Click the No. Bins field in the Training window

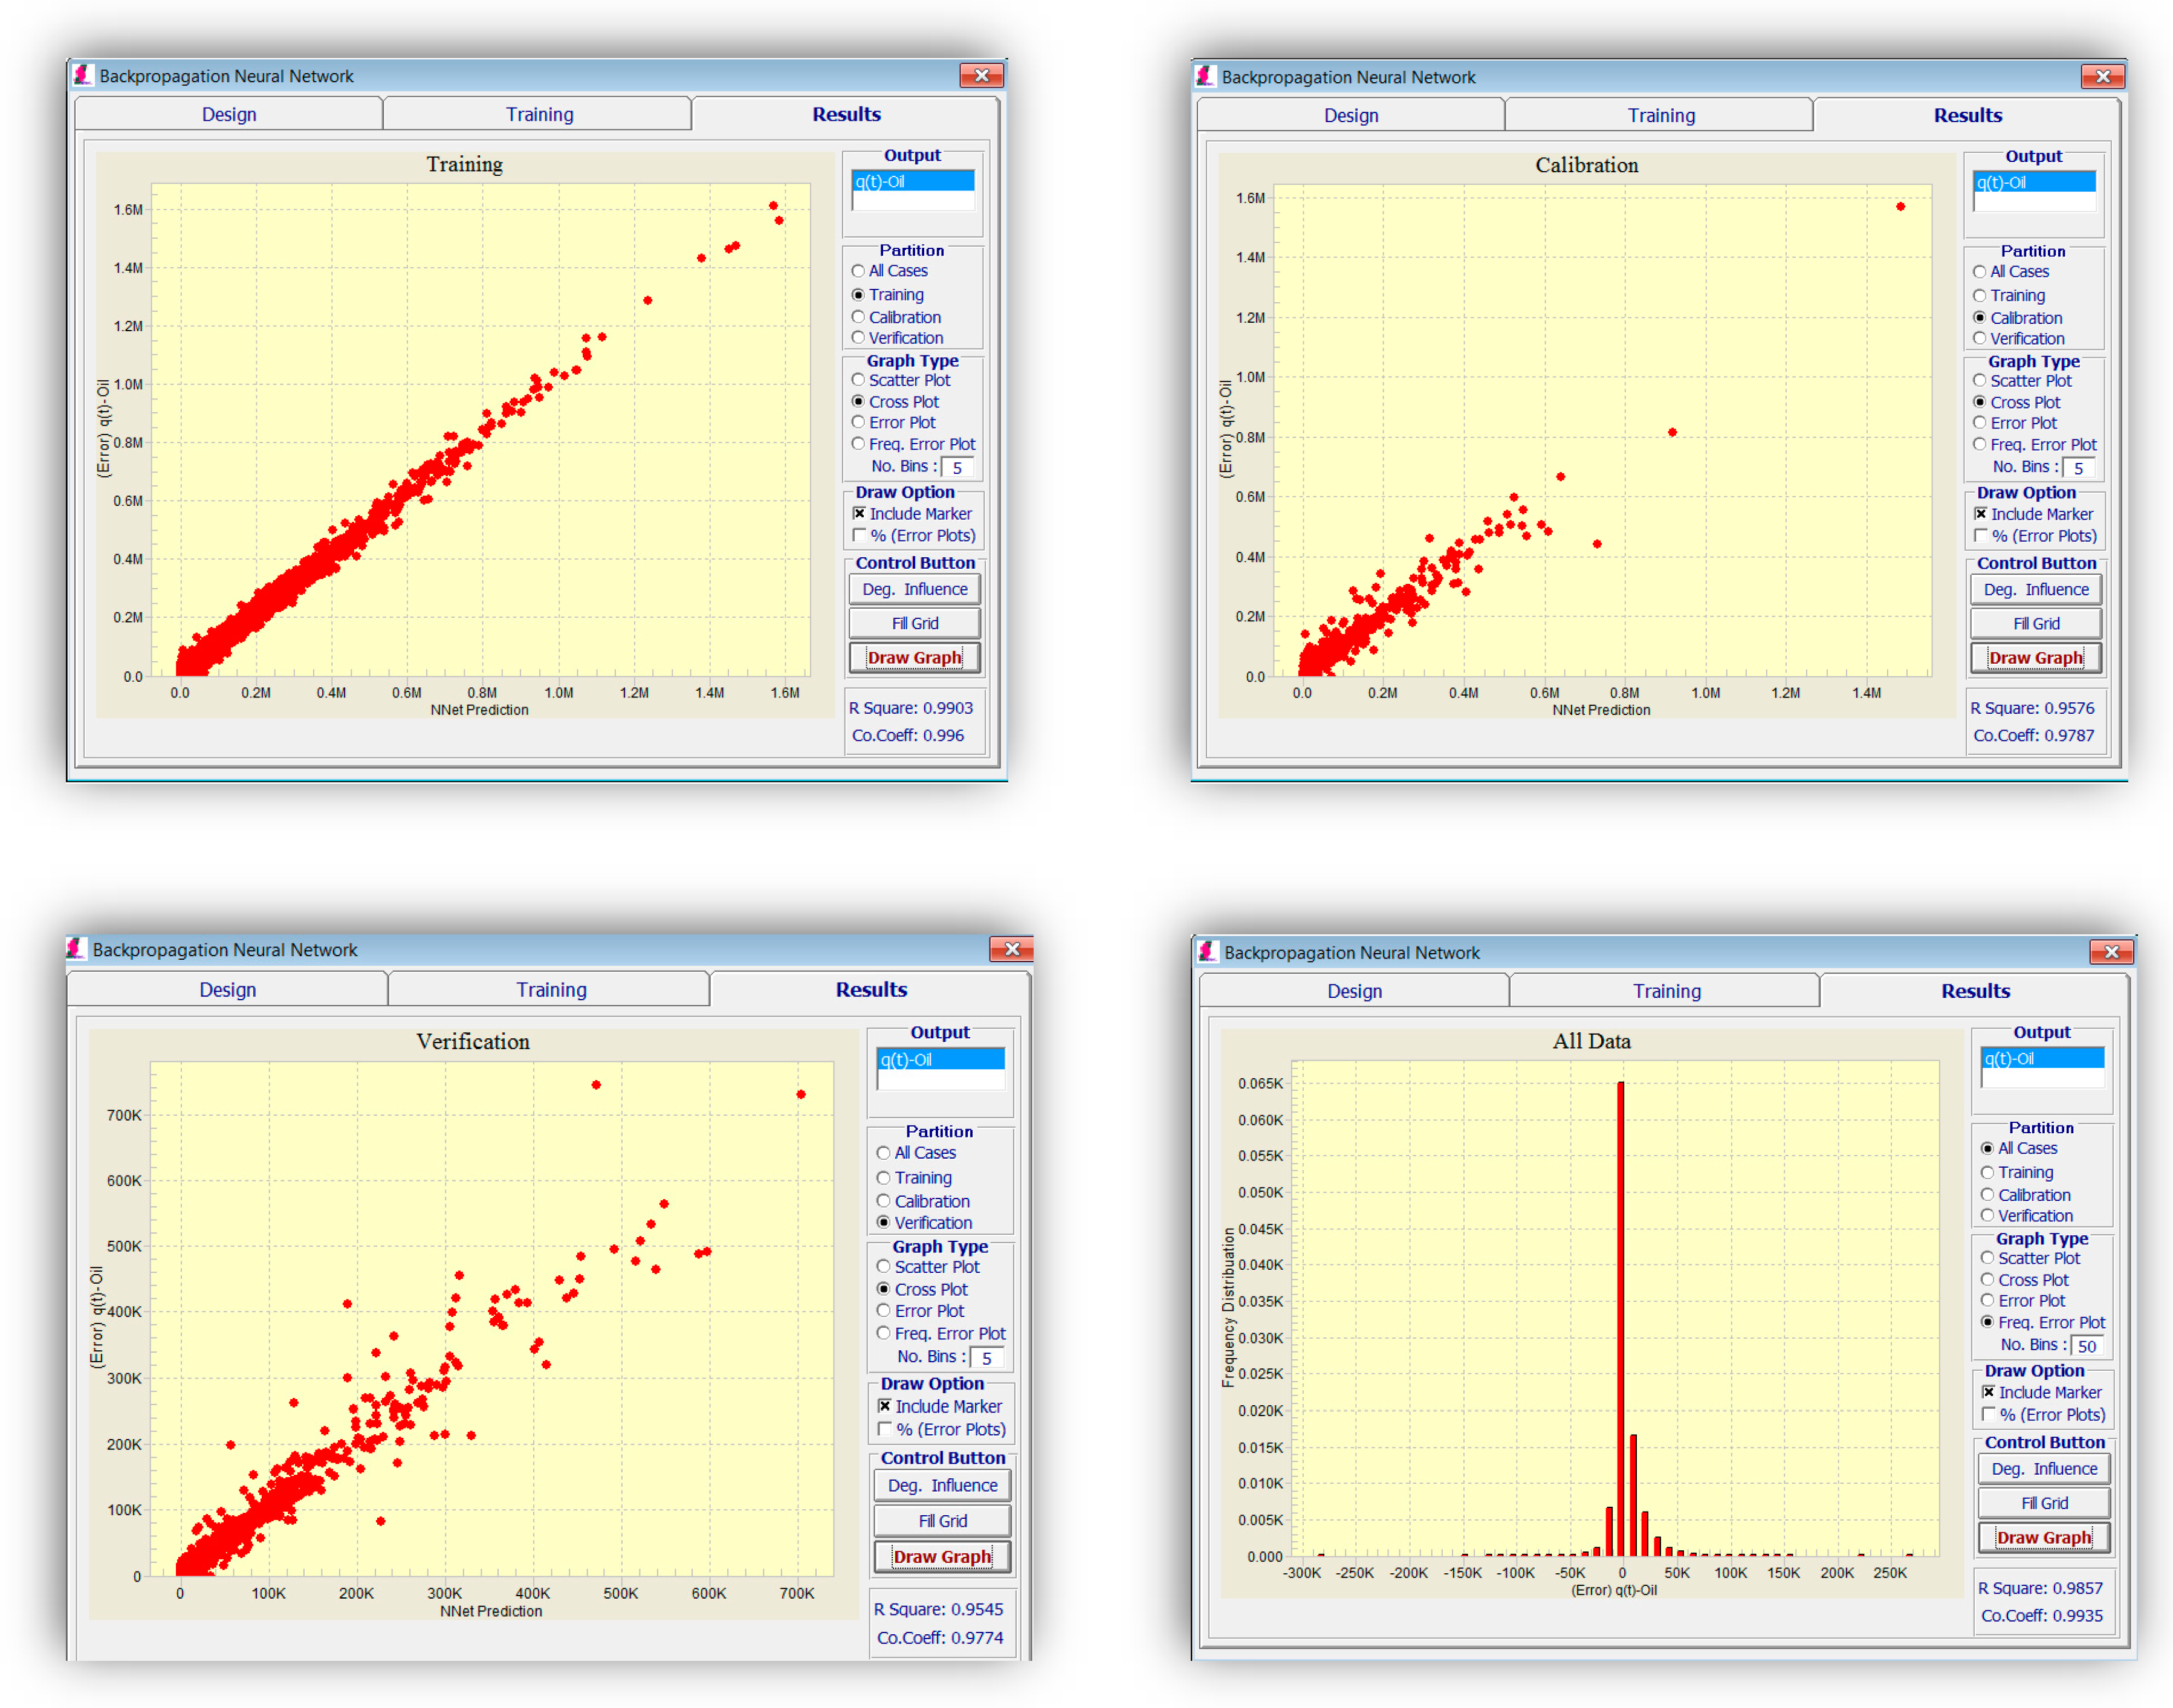[x=957, y=467]
